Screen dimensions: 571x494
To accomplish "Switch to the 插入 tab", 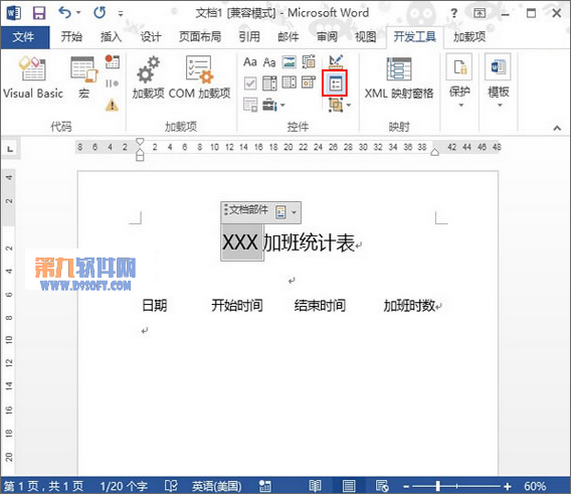I will click(111, 37).
